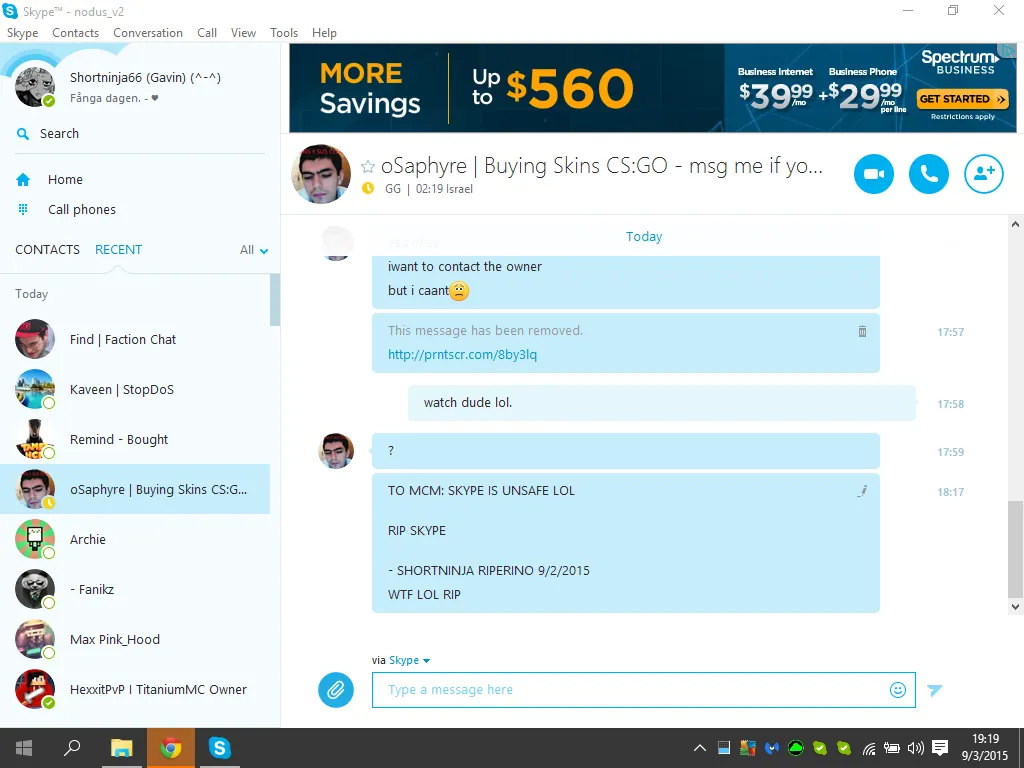Click the contact list scrollbar thumb

275,300
